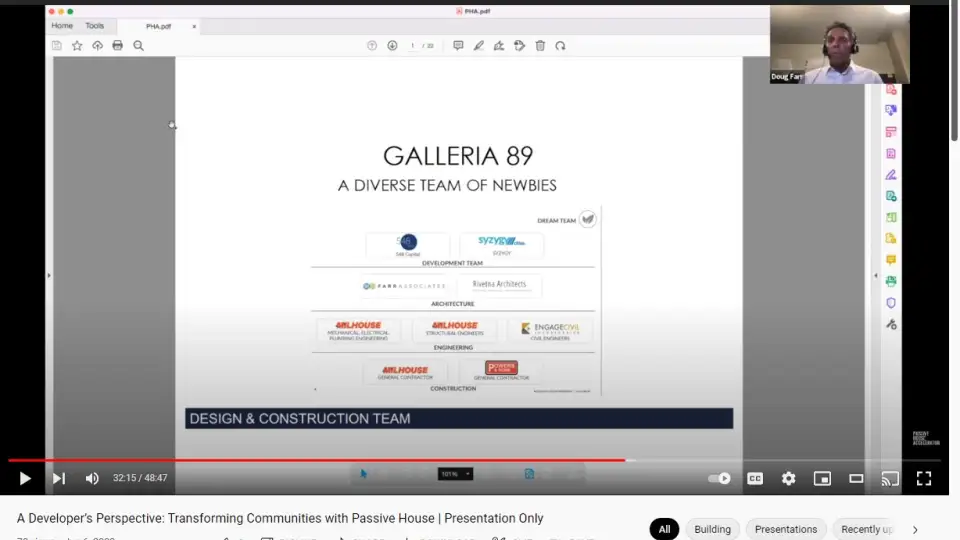Open the video settings gear
The image size is (960, 540).
788,479
